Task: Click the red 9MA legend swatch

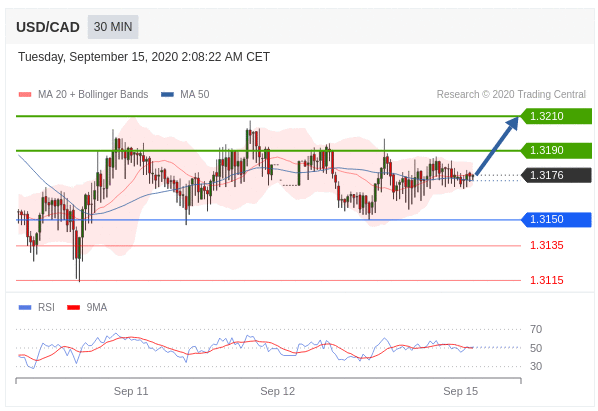Action: [74, 307]
